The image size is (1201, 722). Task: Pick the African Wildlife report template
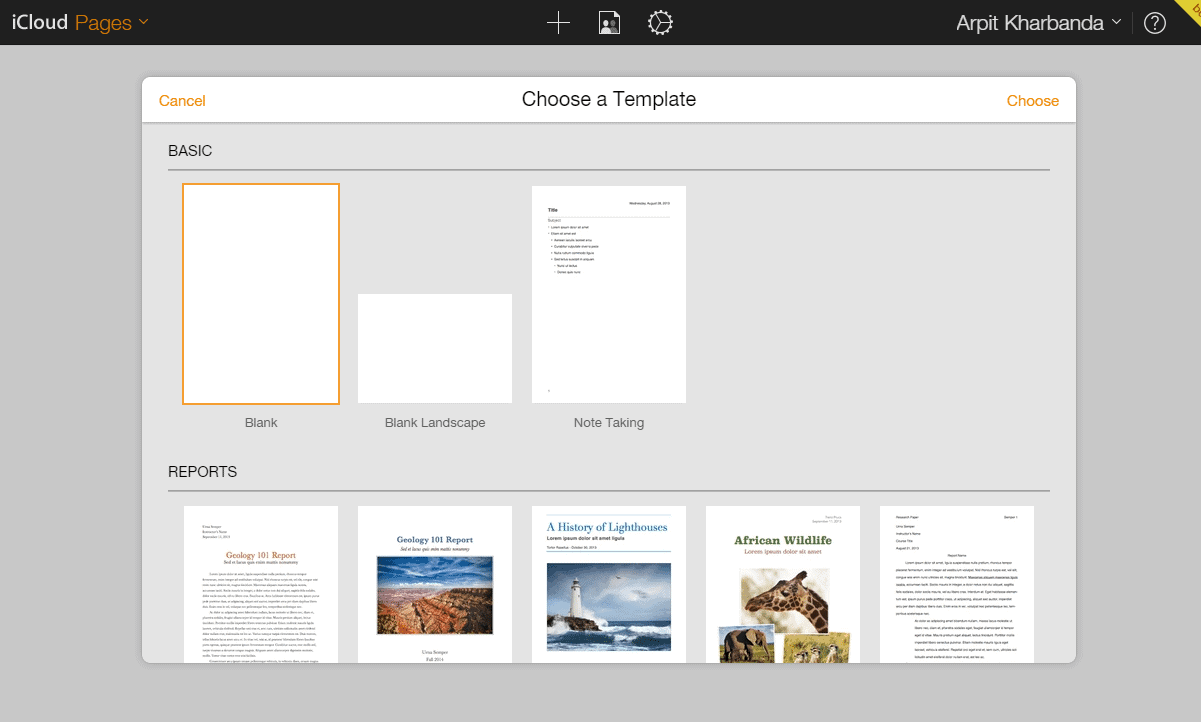pos(783,583)
